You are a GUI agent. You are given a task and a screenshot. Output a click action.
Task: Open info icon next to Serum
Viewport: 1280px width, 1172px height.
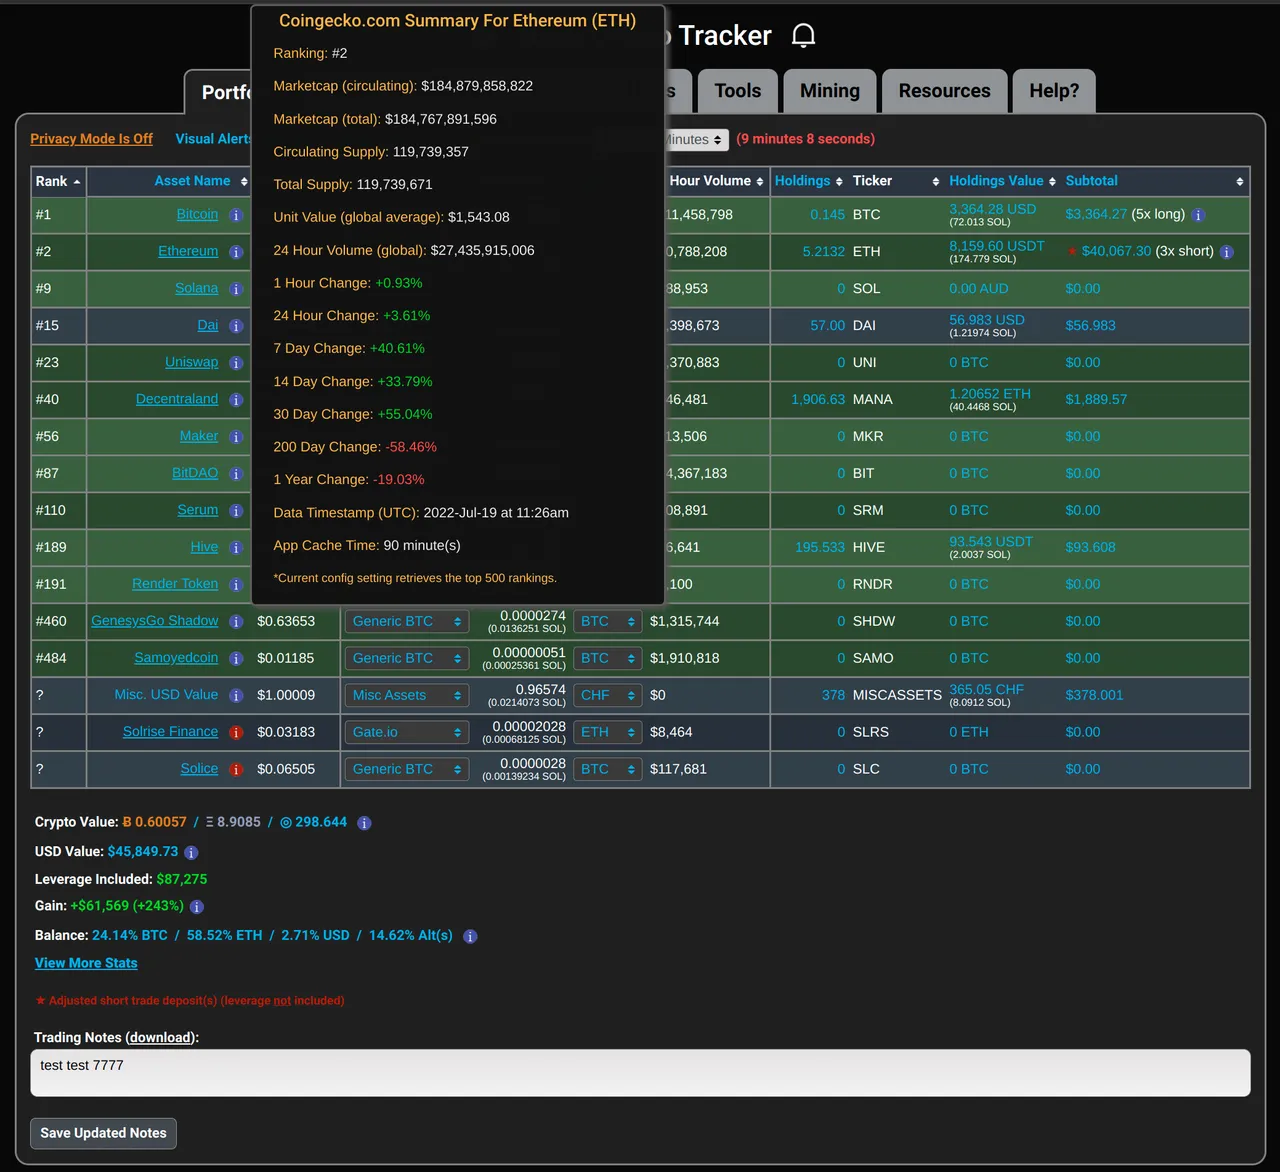[236, 511]
